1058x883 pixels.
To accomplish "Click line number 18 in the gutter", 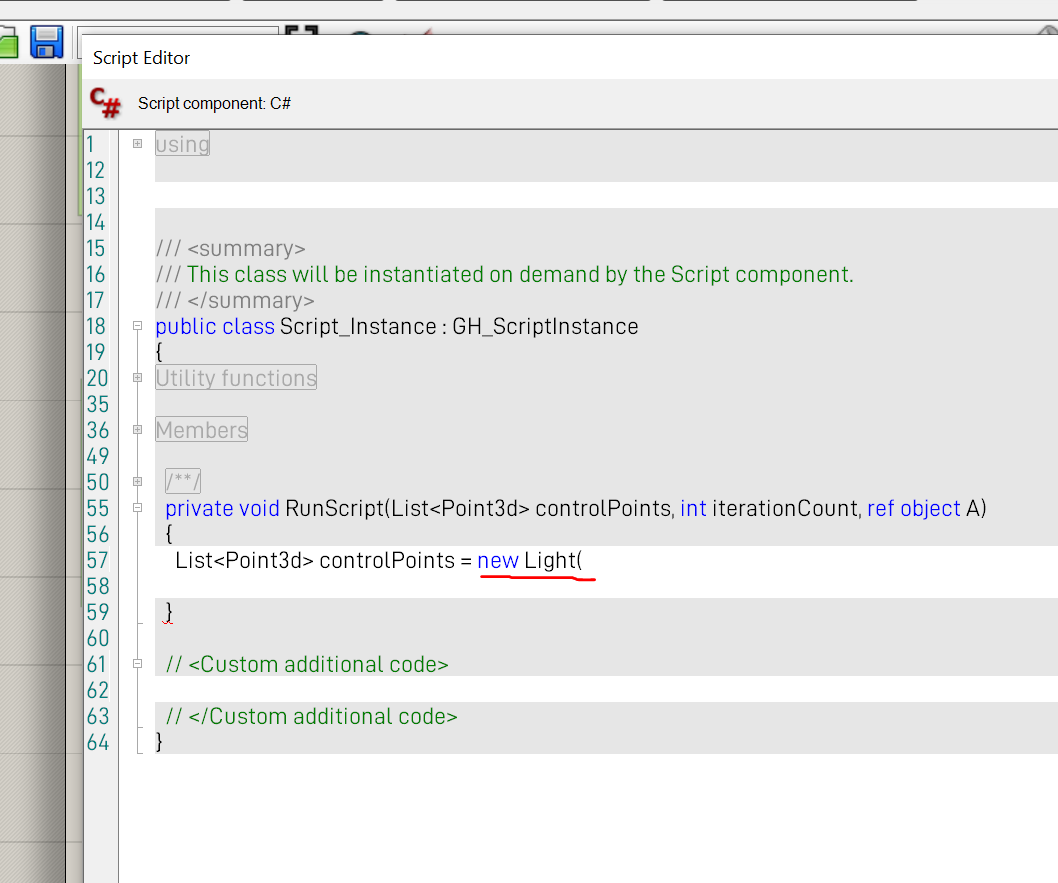I will pos(96,326).
